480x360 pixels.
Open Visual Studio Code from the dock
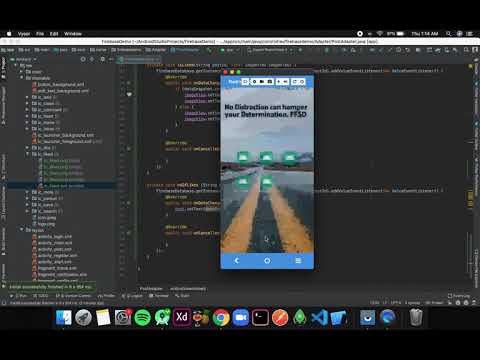[x=319, y=317]
